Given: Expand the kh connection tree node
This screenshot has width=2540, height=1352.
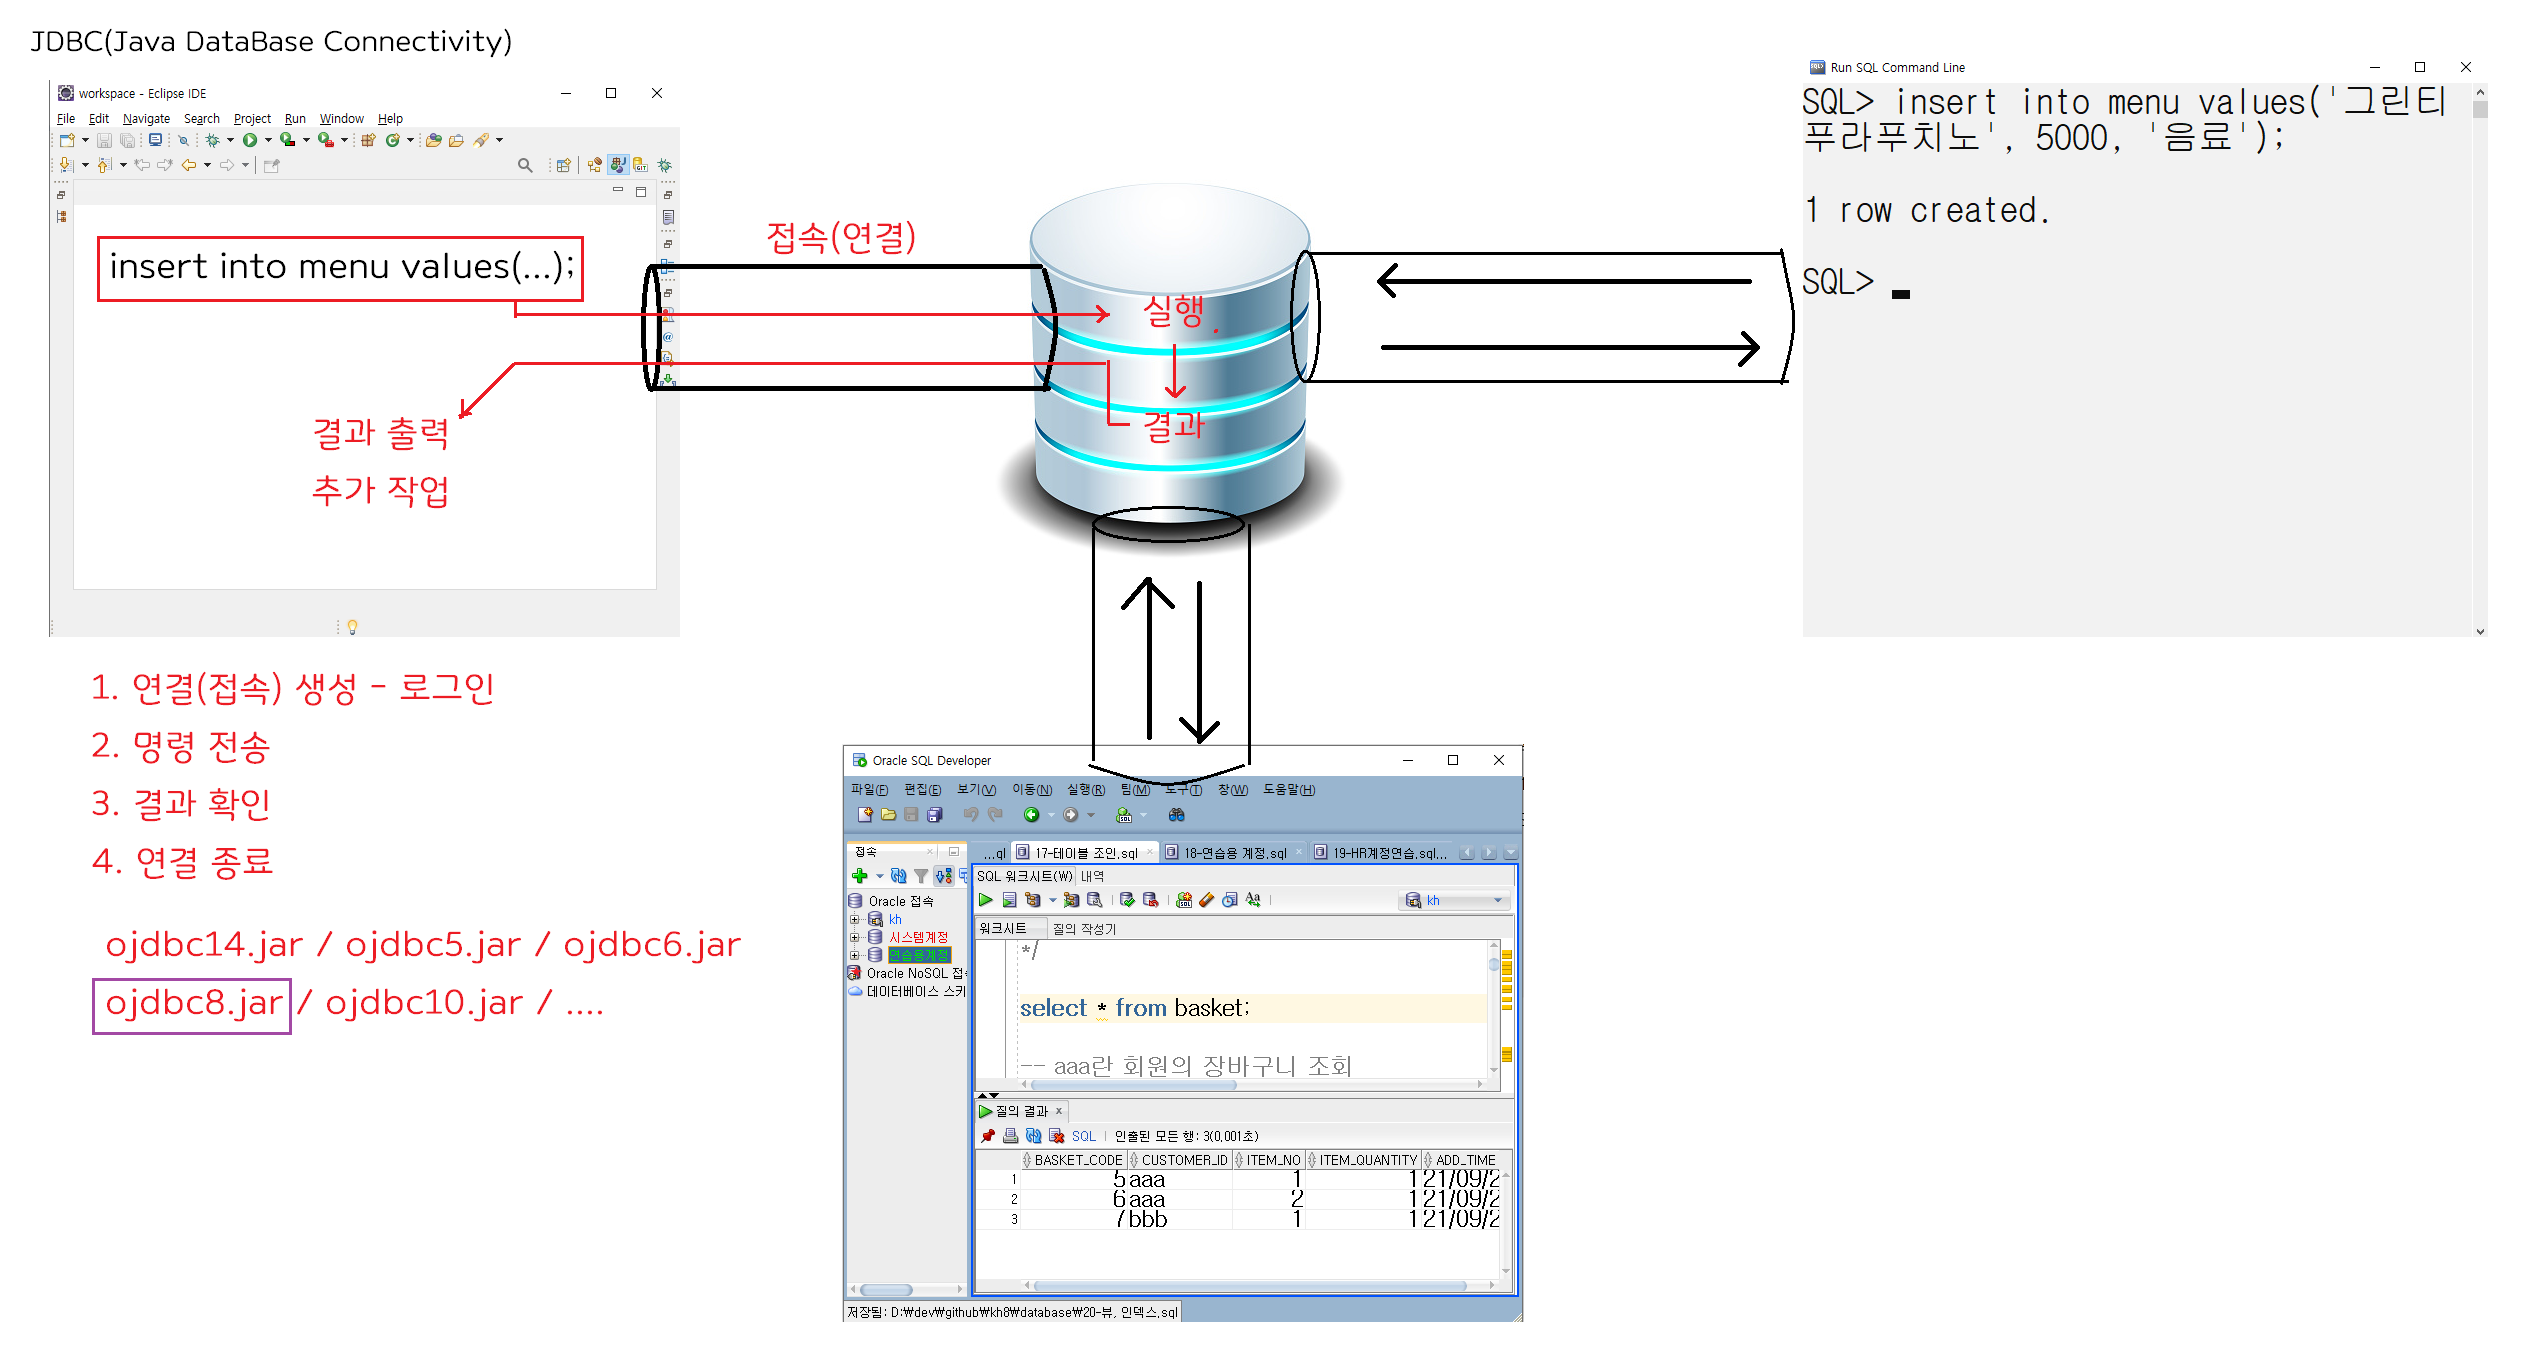Looking at the screenshot, I should (855, 919).
